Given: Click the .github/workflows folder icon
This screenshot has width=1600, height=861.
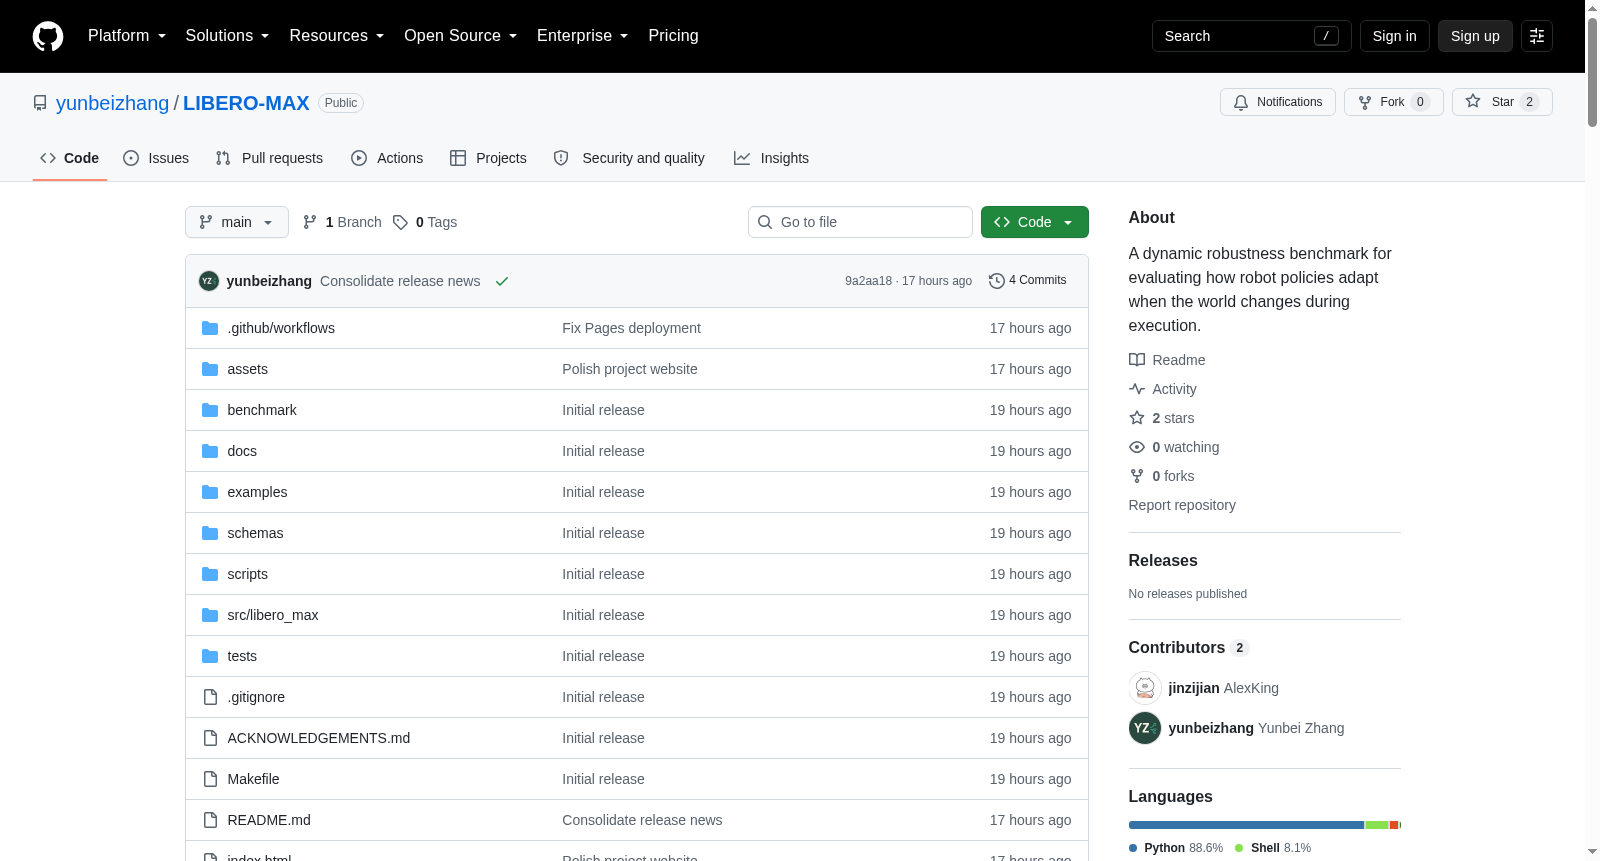Looking at the screenshot, I should (210, 328).
